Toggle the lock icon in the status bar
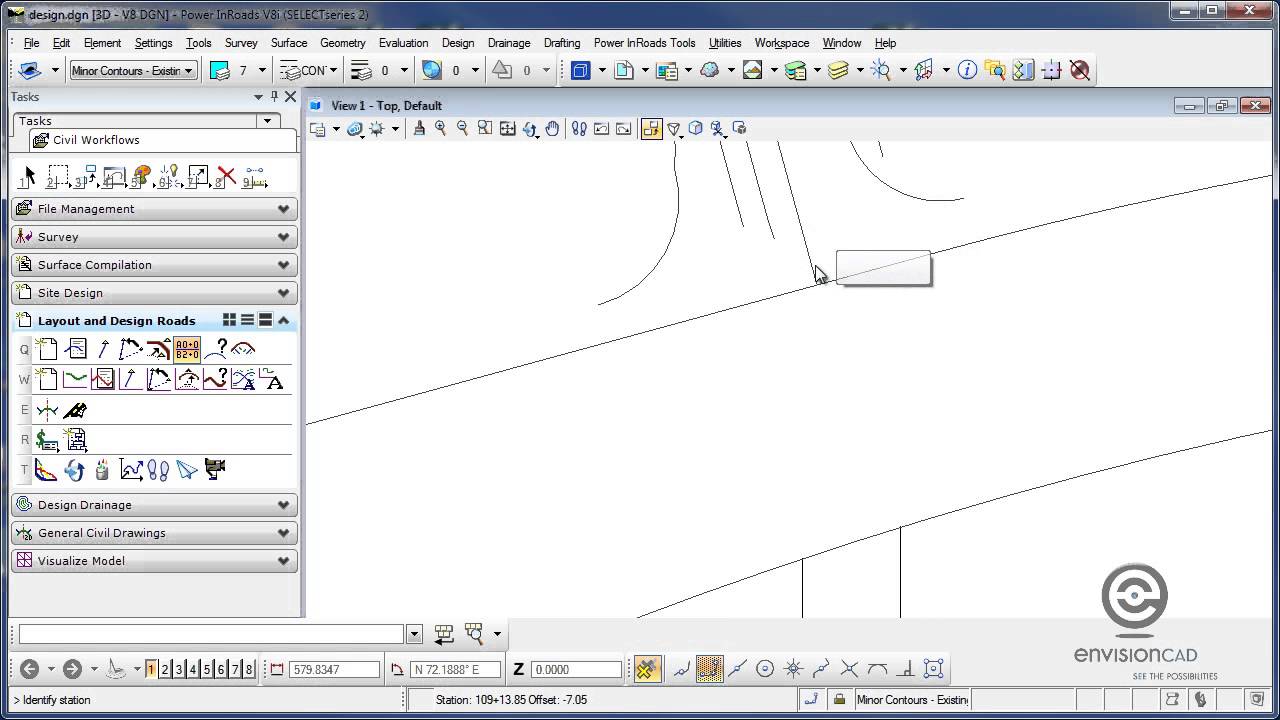Viewport: 1280px width, 720px height. pos(839,699)
